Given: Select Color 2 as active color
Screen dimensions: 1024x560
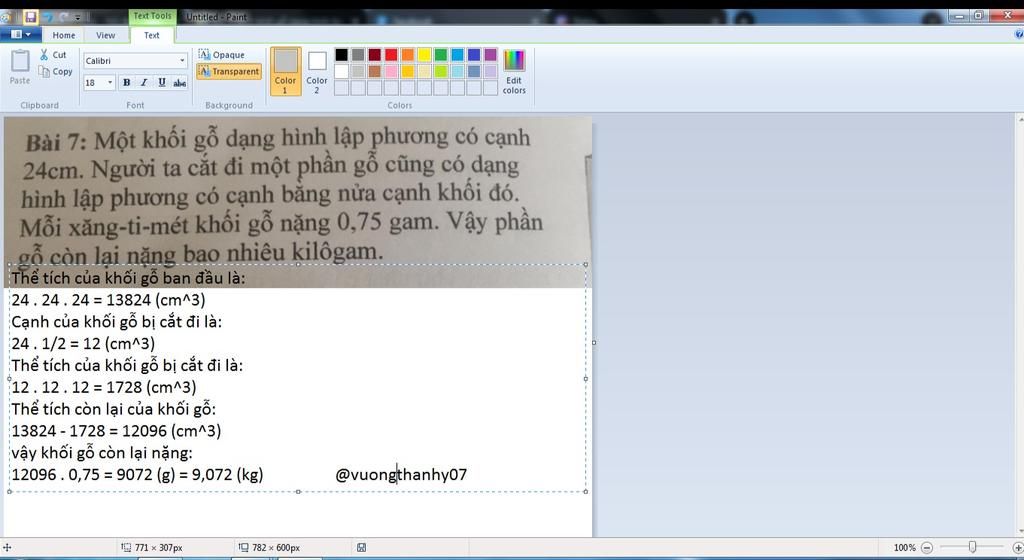Looking at the screenshot, I should [x=317, y=71].
